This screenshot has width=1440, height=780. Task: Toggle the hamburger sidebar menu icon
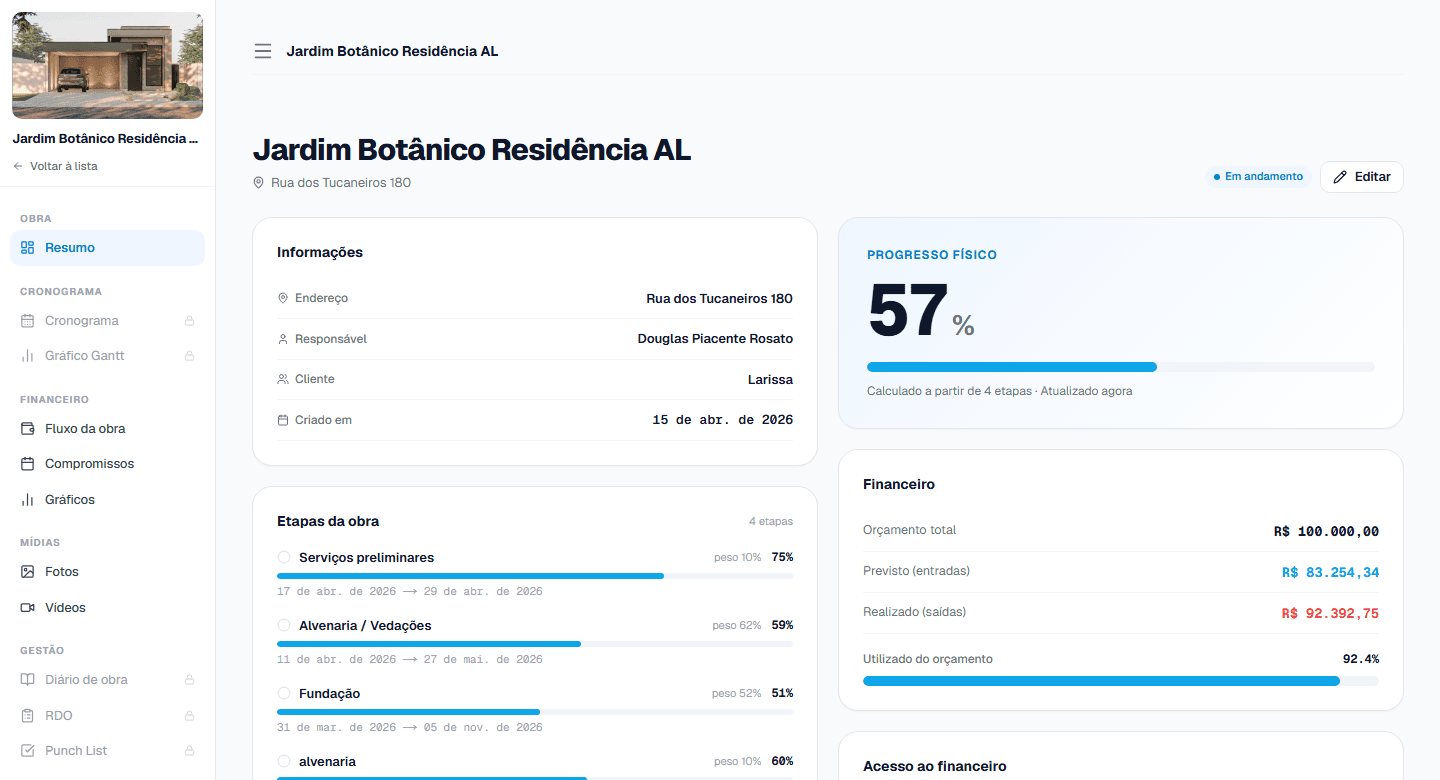262,51
